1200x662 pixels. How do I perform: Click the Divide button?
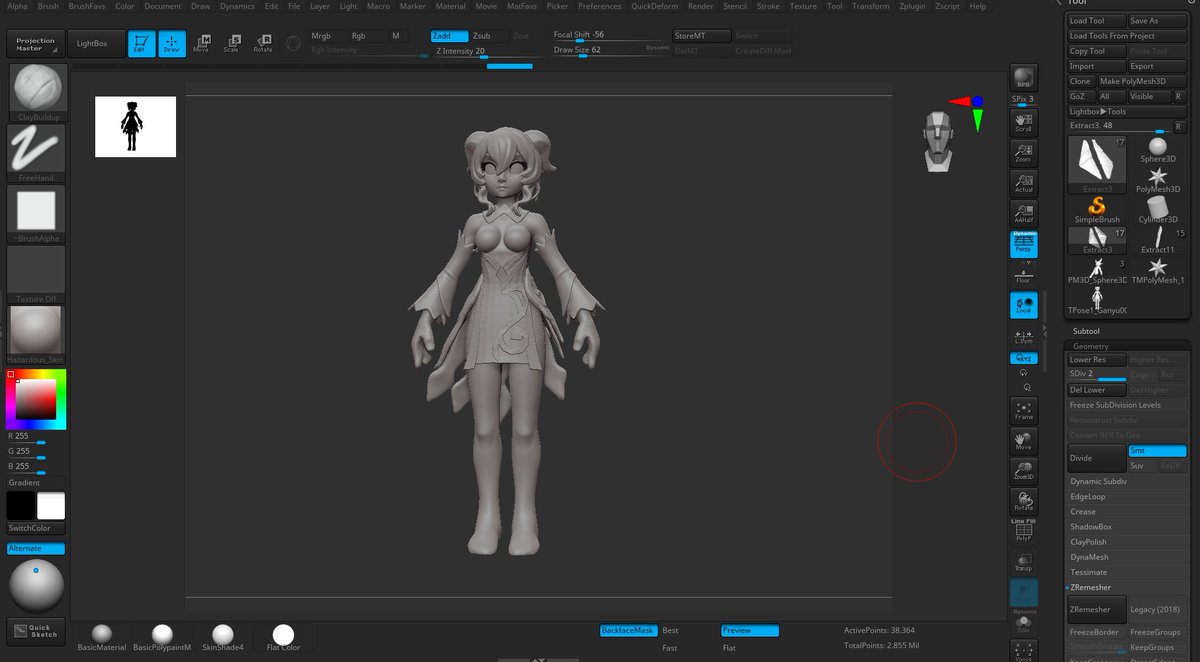click(1097, 458)
